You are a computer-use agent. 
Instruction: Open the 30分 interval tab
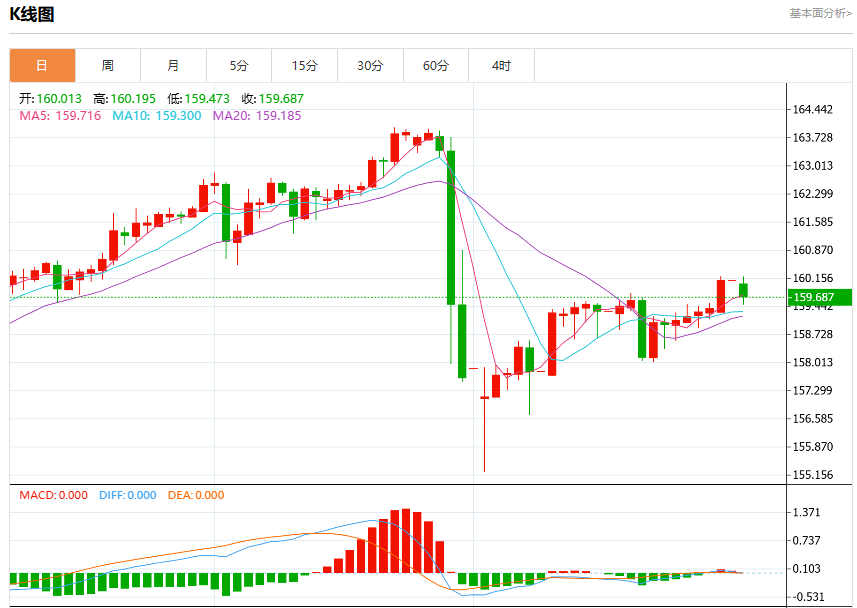[x=371, y=66]
